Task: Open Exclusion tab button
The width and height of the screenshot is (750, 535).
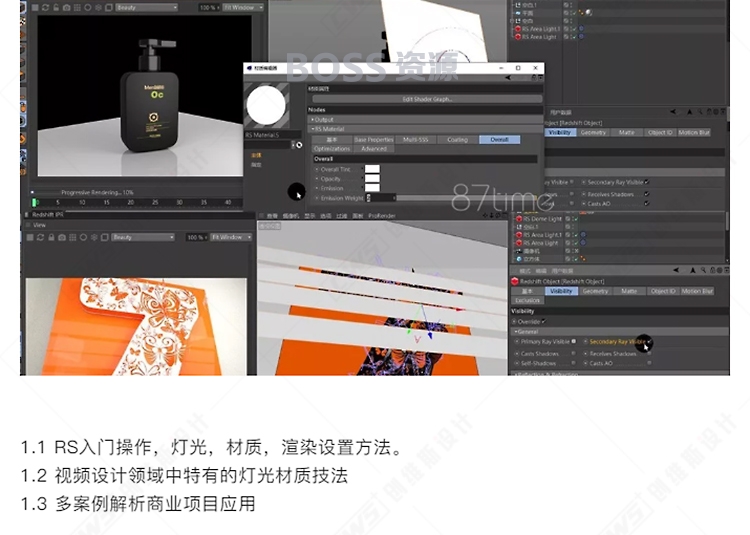Action: click(x=528, y=300)
